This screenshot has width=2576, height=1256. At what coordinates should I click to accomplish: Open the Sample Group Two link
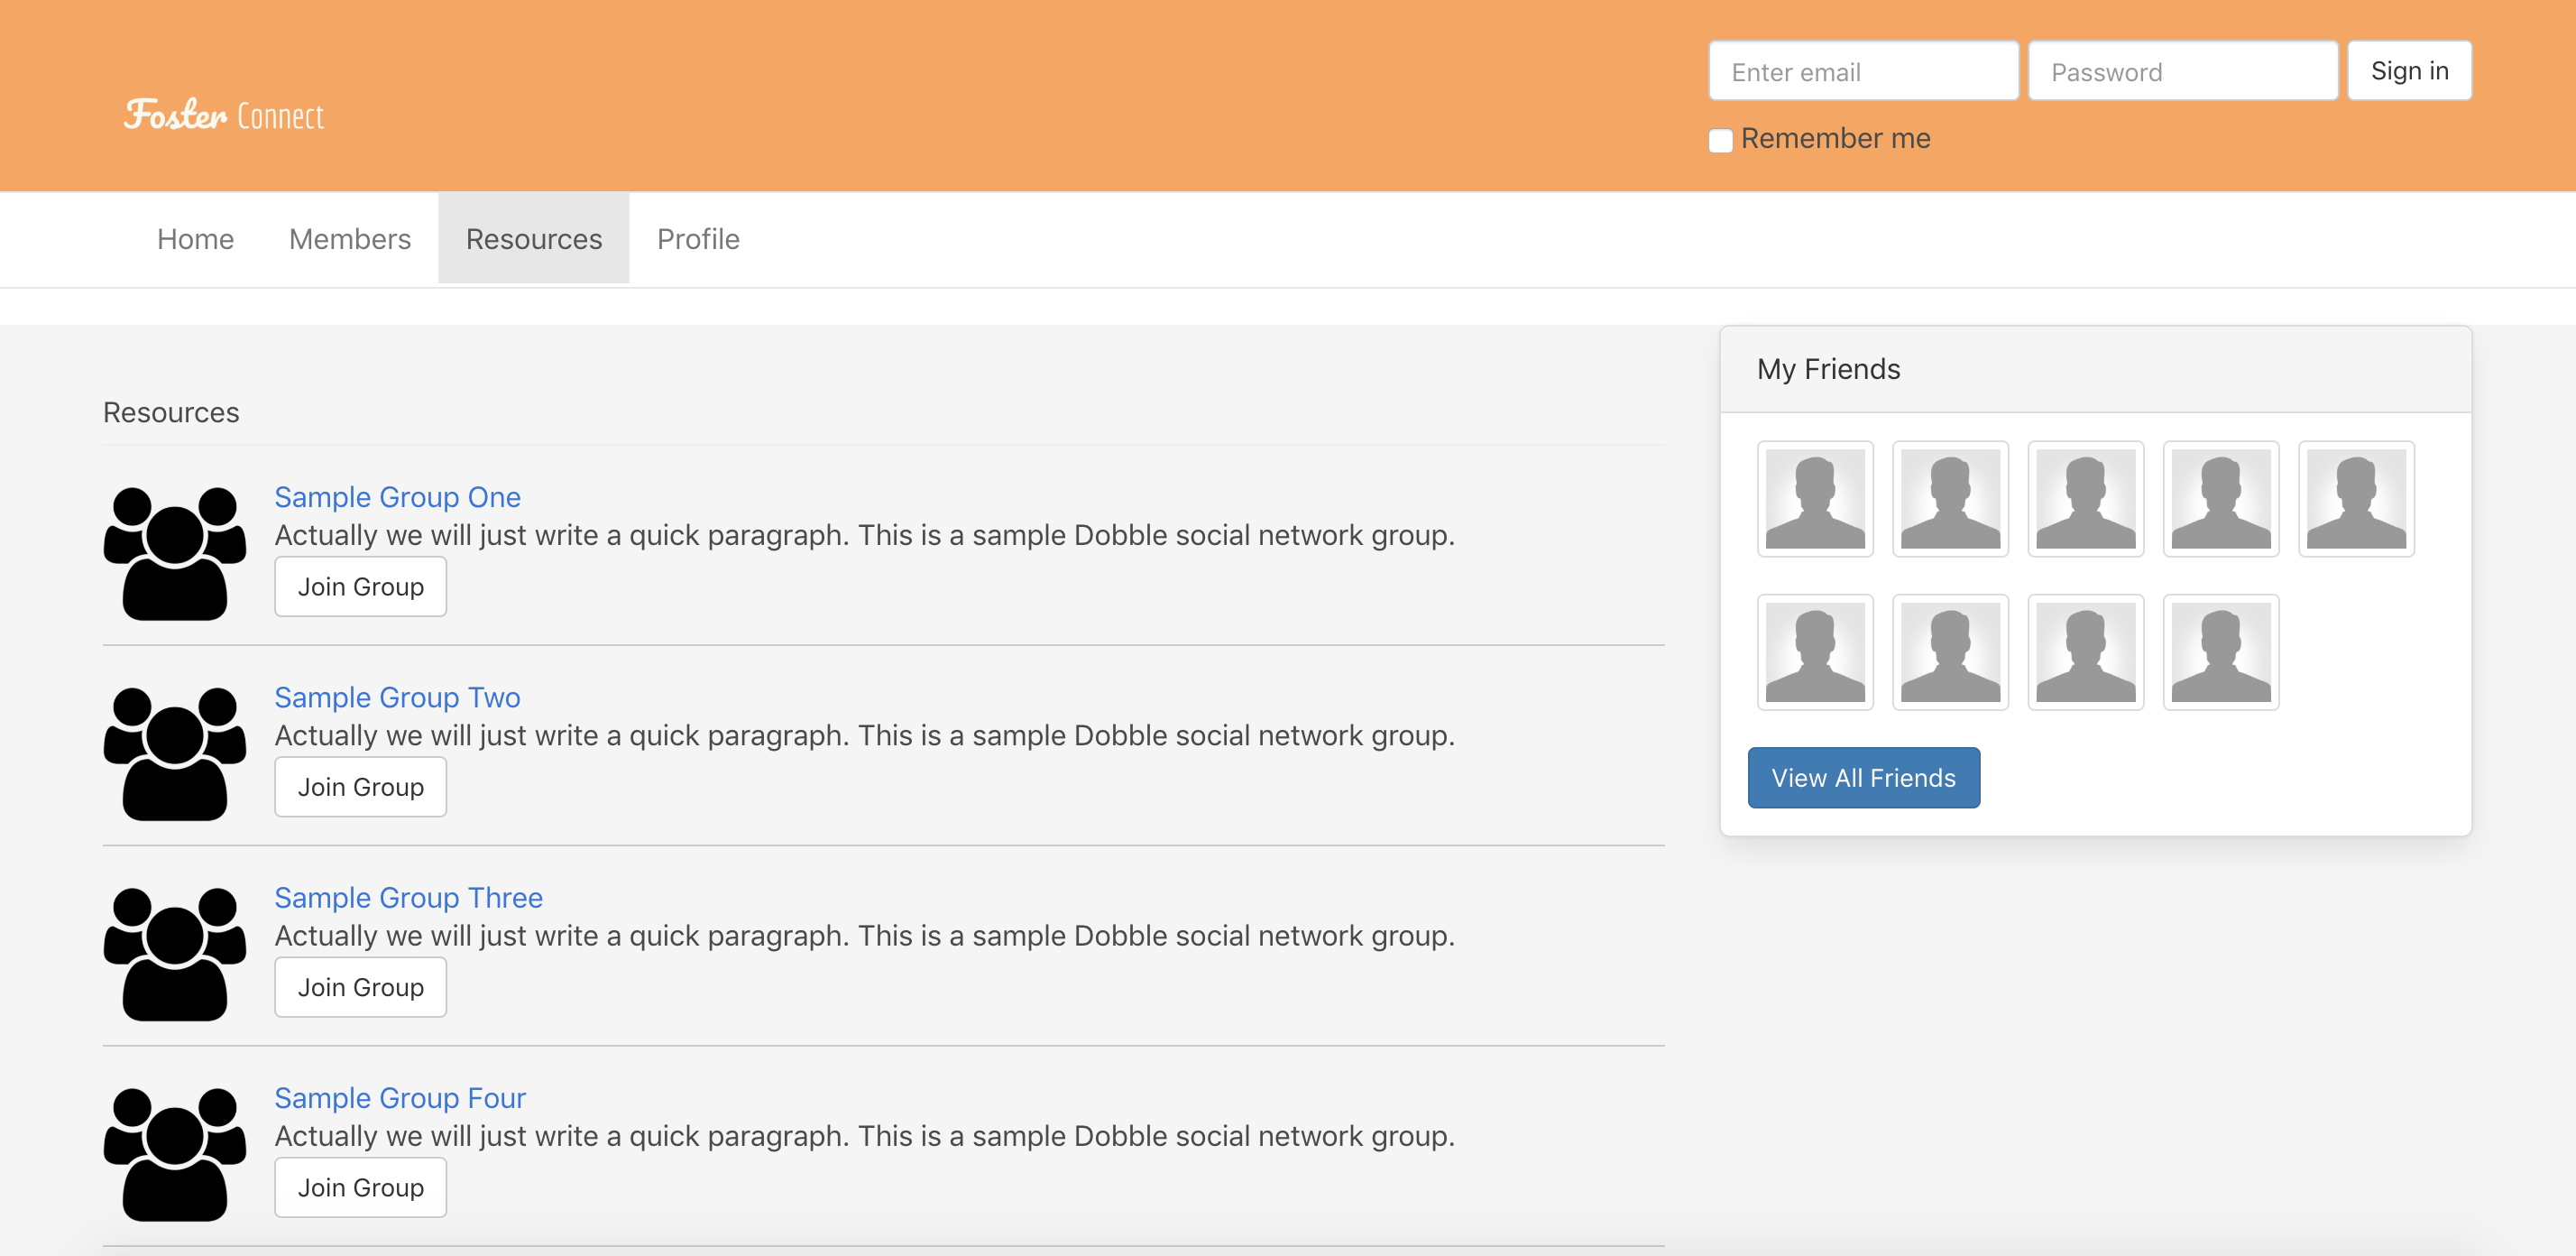coord(397,697)
